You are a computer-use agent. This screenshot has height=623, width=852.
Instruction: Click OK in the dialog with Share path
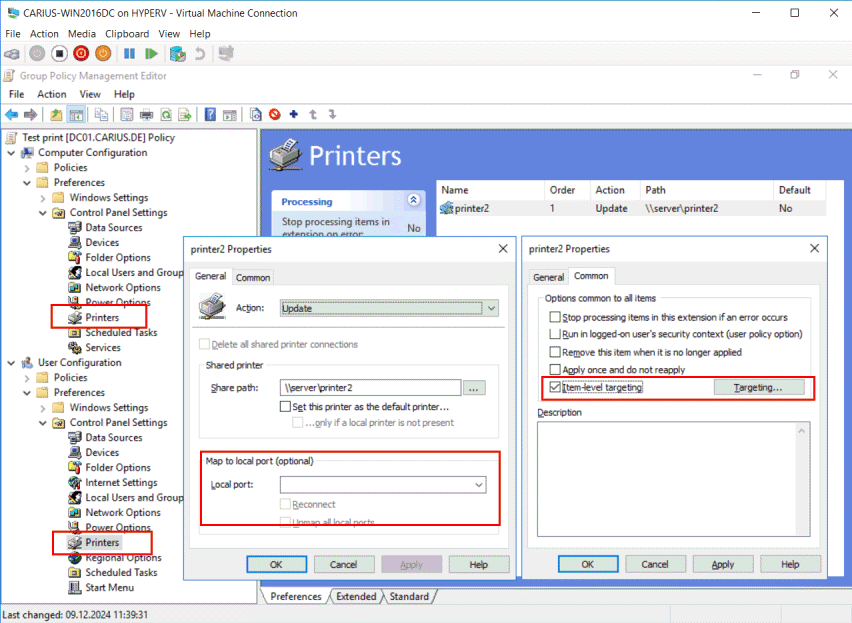pyautogui.click(x=277, y=564)
